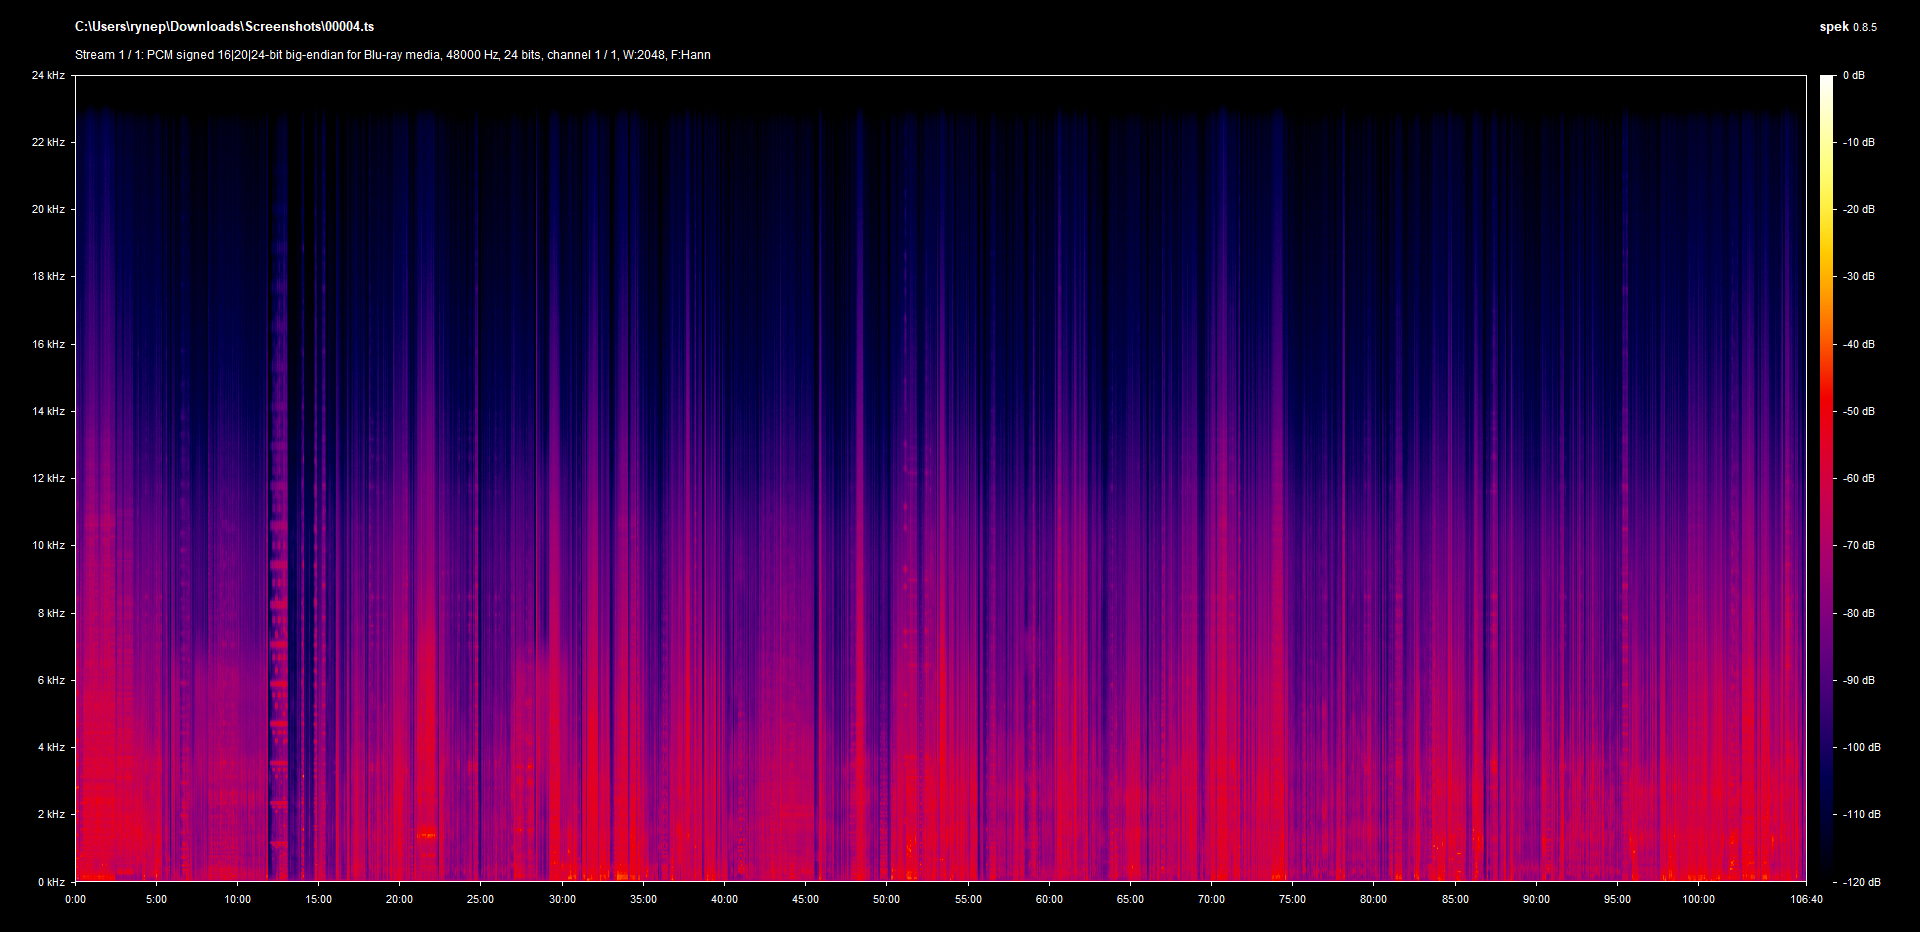This screenshot has width=1920, height=932.
Task: Click the 0 dB legend label
Action: point(1854,75)
